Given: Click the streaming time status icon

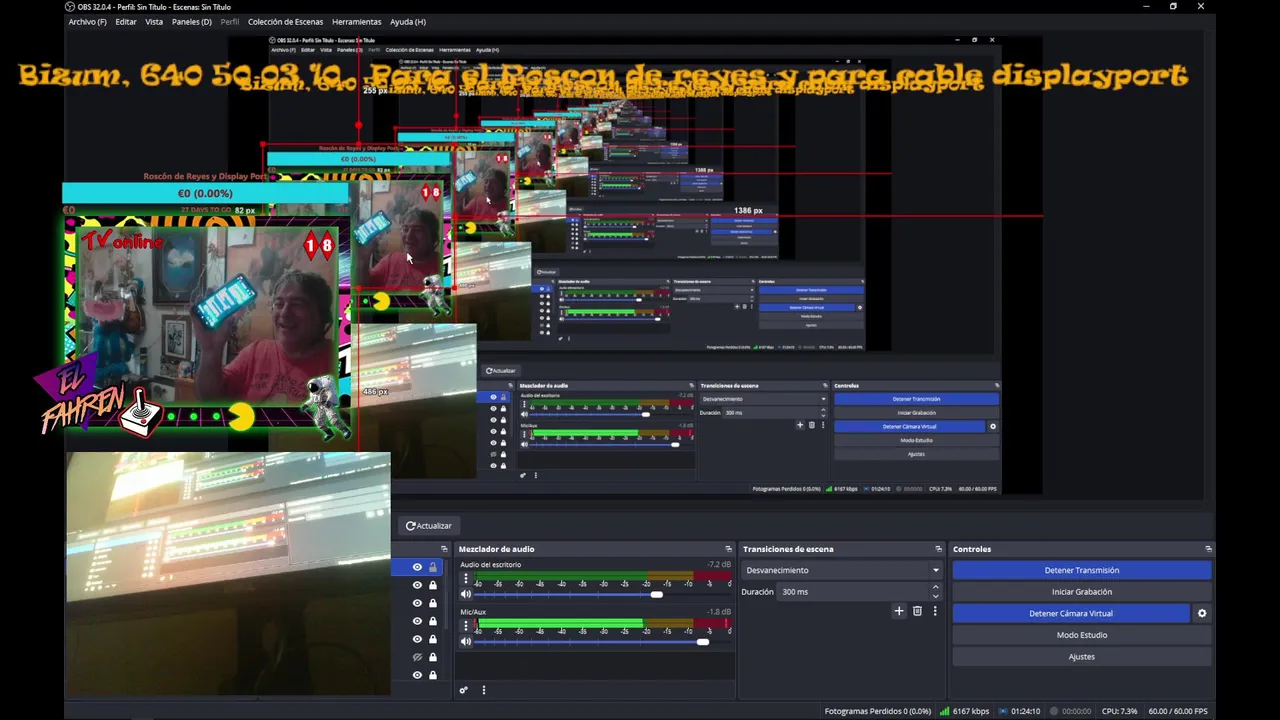Looking at the screenshot, I should click(1003, 712).
